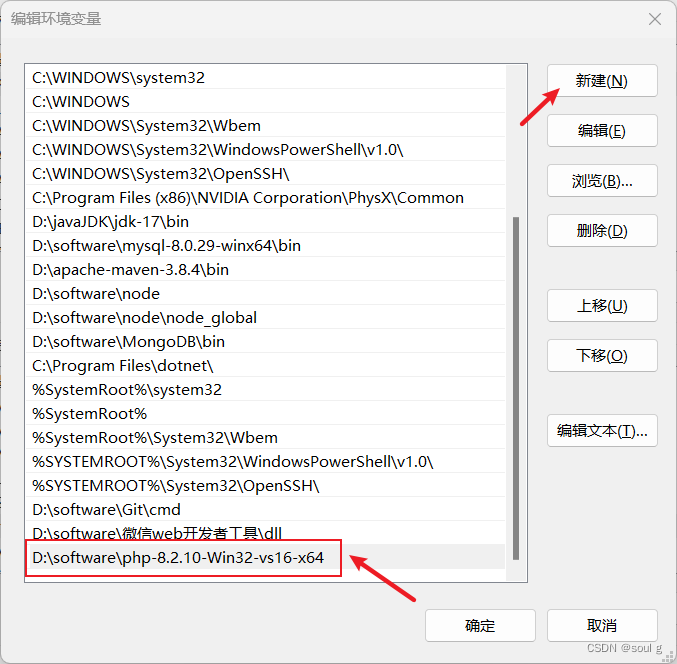Select D:\software\Git\cmd entry

coord(266,509)
